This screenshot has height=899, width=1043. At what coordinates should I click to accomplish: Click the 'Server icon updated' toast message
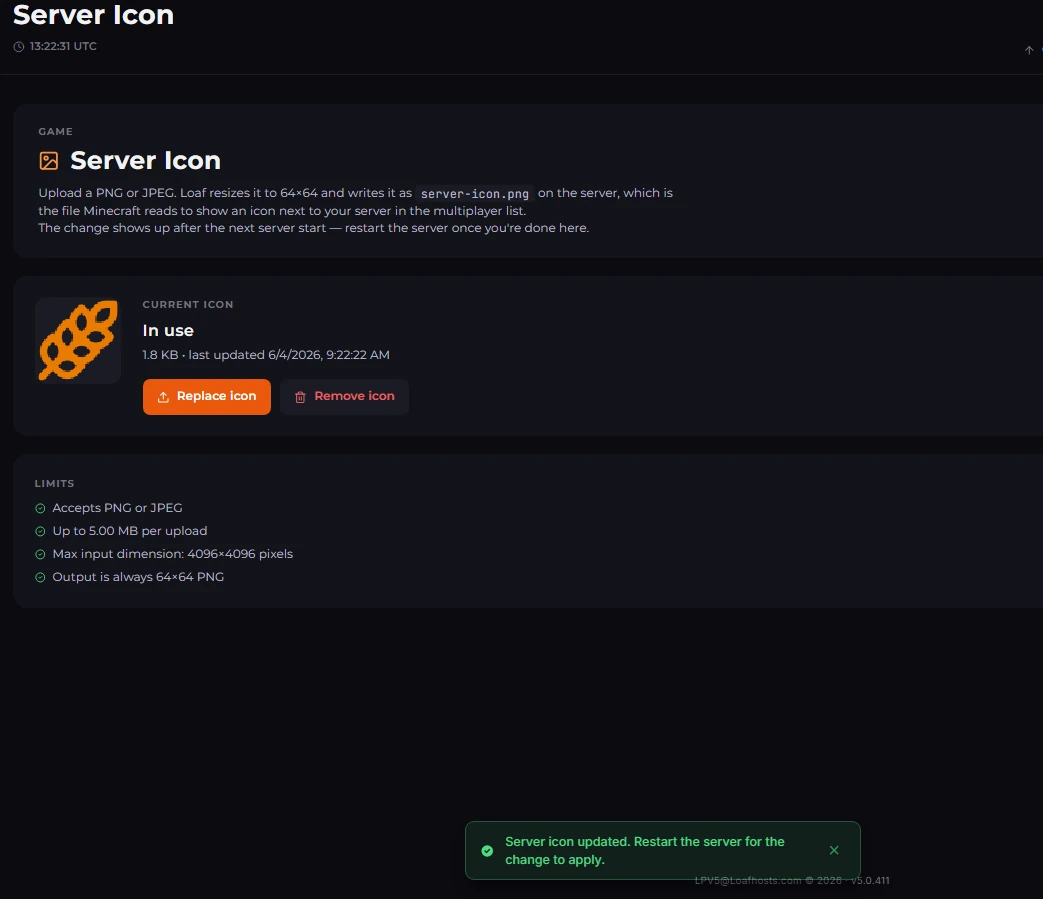pos(645,850)
